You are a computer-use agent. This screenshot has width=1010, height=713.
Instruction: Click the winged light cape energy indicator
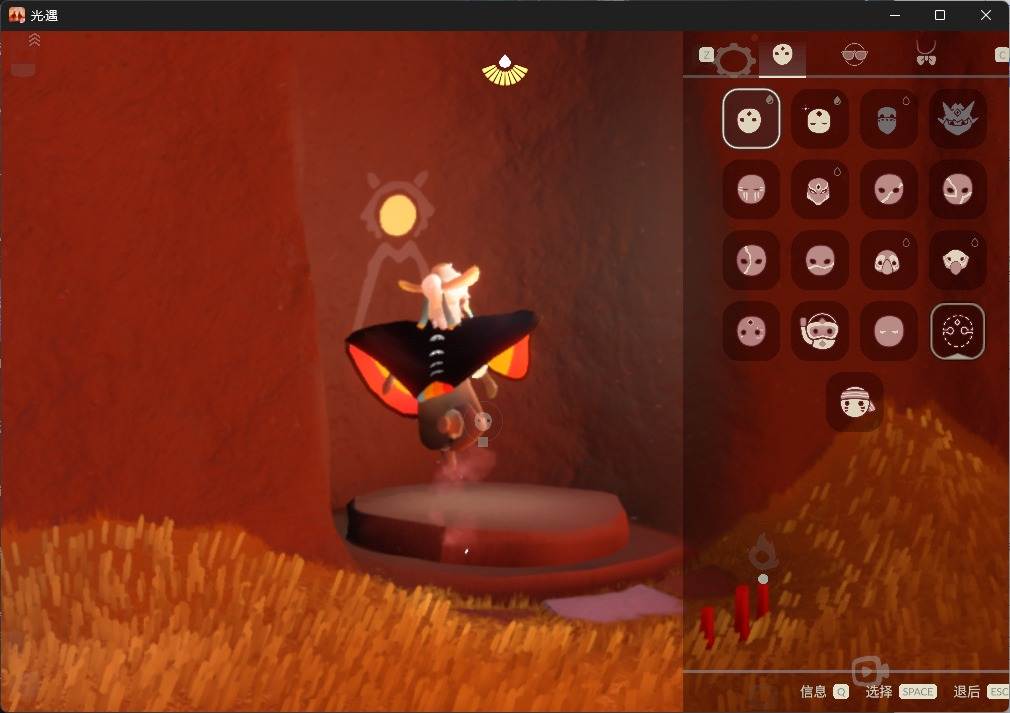(505, 70)
